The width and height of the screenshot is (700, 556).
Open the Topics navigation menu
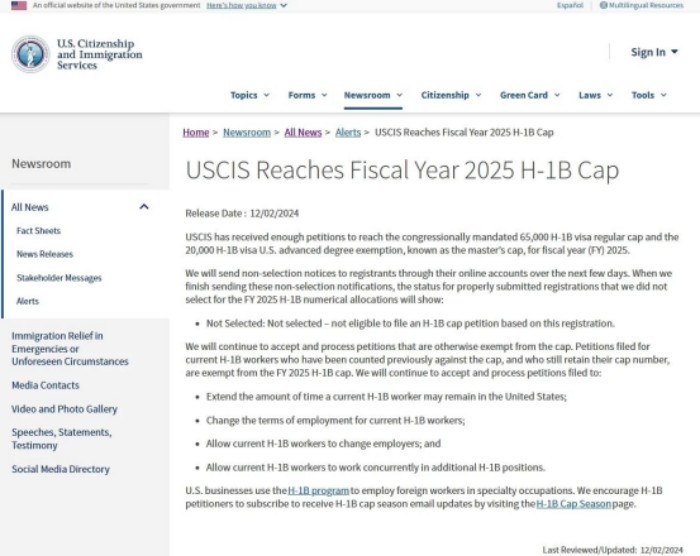click(x=249, y=95)
